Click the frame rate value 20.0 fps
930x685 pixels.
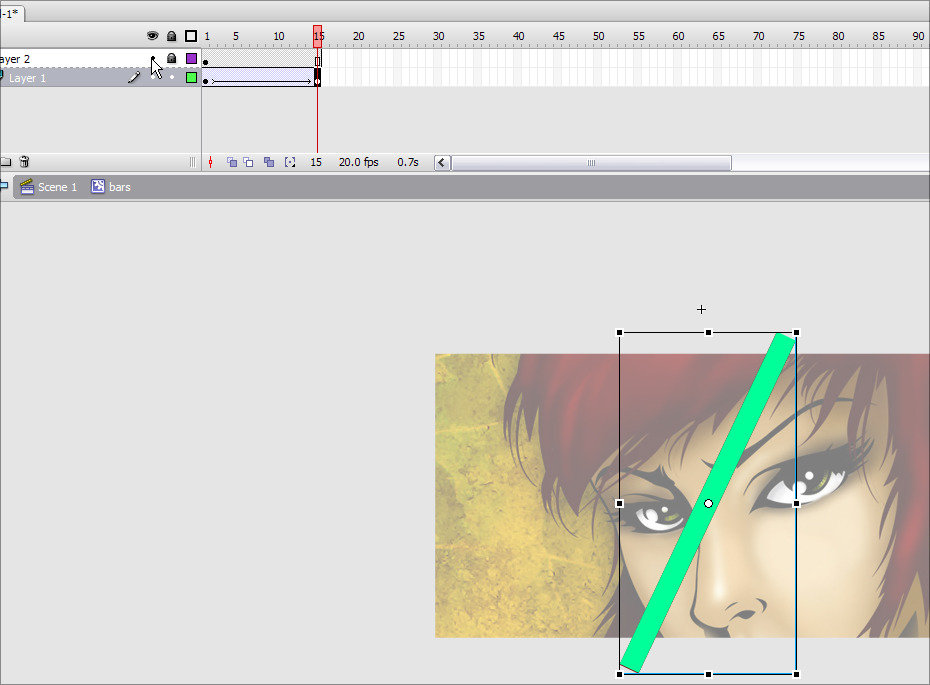pos(358,162)
